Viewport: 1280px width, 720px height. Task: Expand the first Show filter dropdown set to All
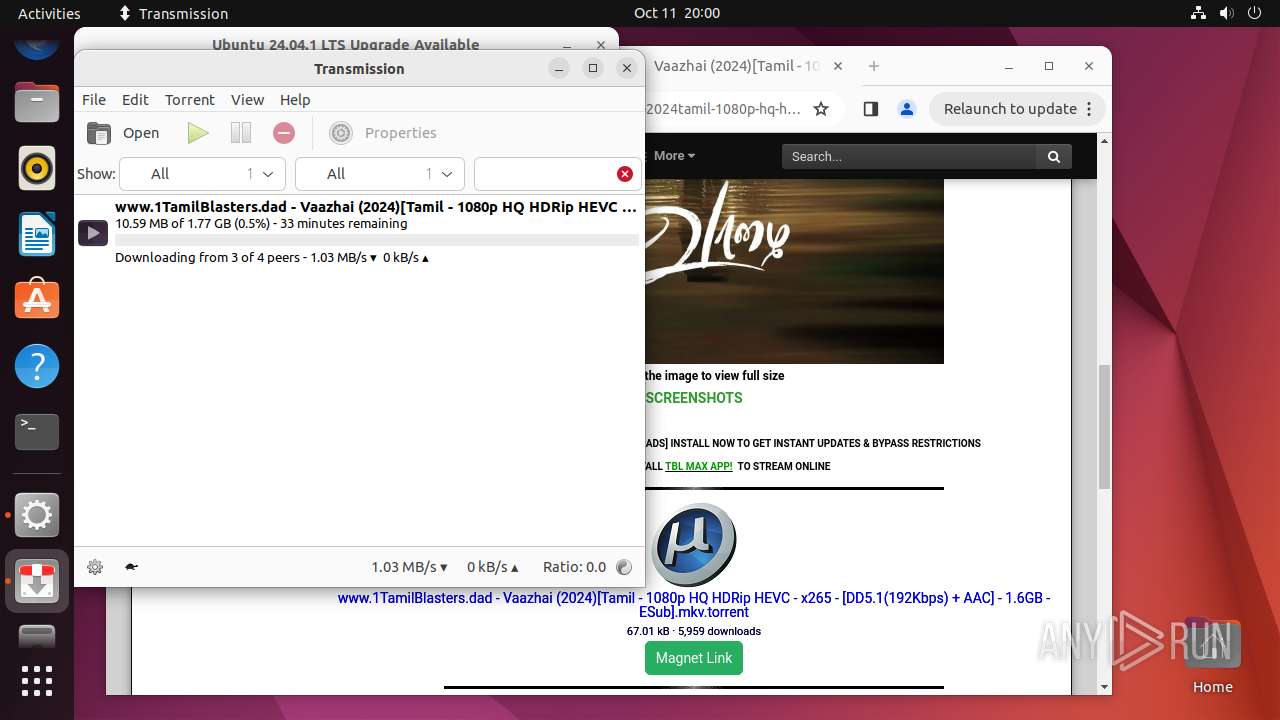click(202, 174)
